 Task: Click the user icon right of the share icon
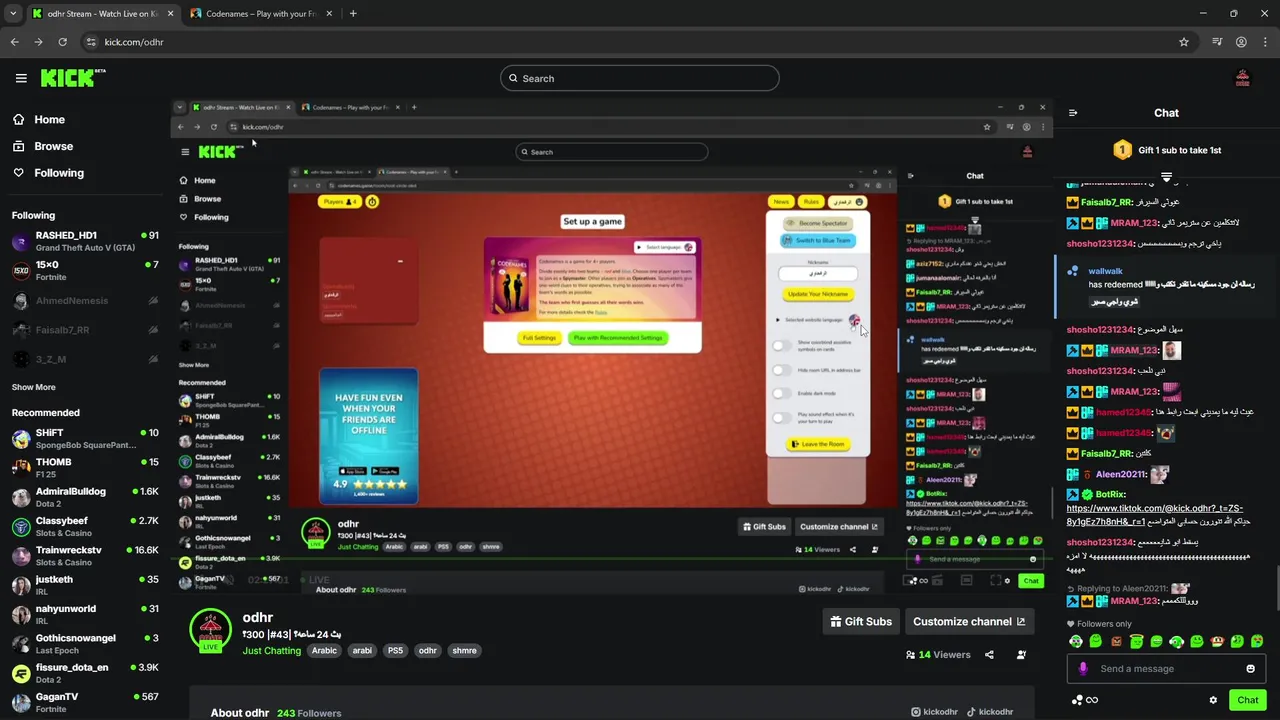tap(1021, 655)
